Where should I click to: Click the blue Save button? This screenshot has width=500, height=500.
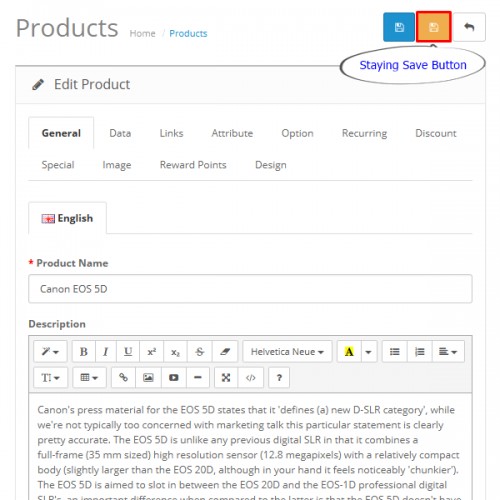(x=399, y=27)
